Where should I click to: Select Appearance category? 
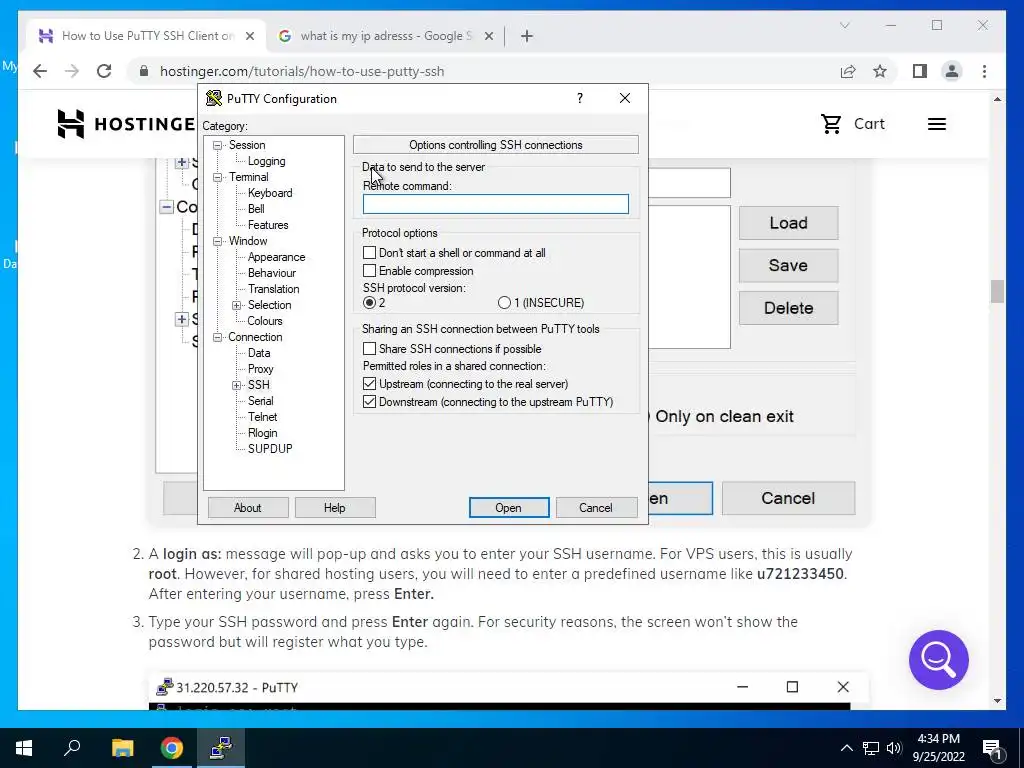276,257
